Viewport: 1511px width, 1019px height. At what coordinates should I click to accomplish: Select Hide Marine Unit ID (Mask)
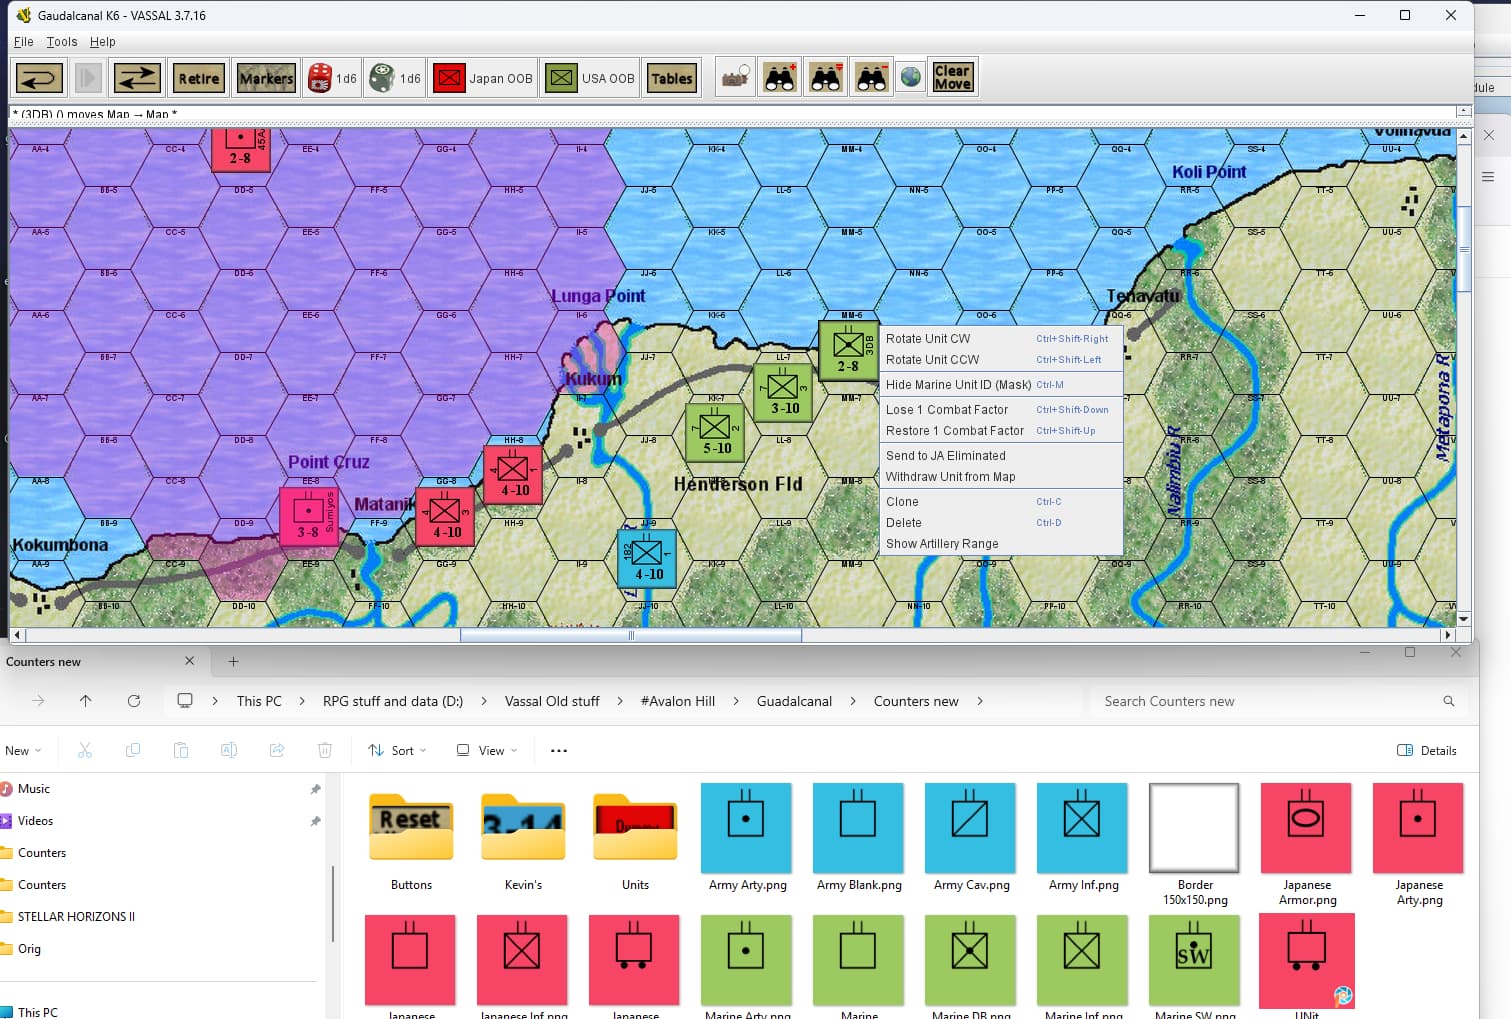click(1001, 385)
